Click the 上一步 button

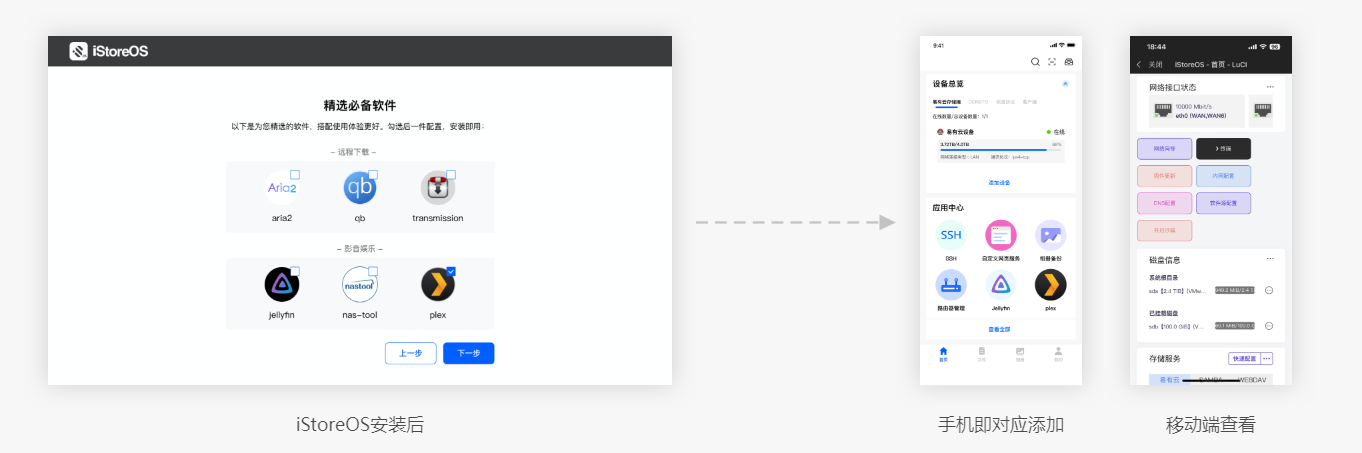click(x=410, y=353)
